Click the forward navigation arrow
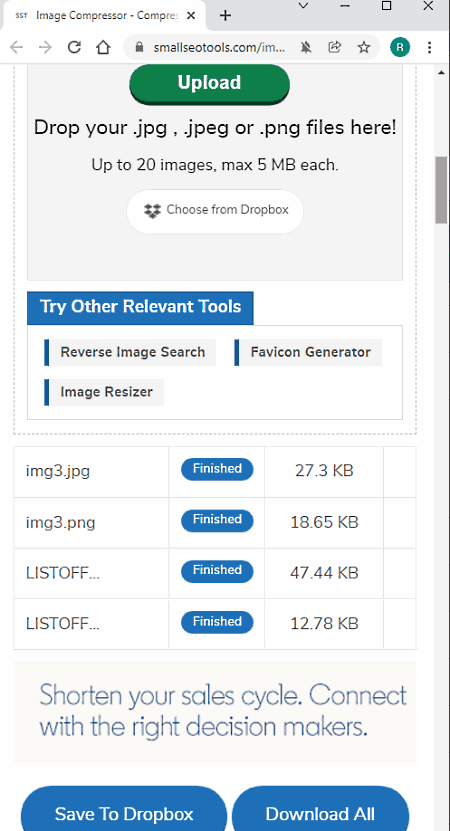The image size is (450, 831). click(45, 47)
